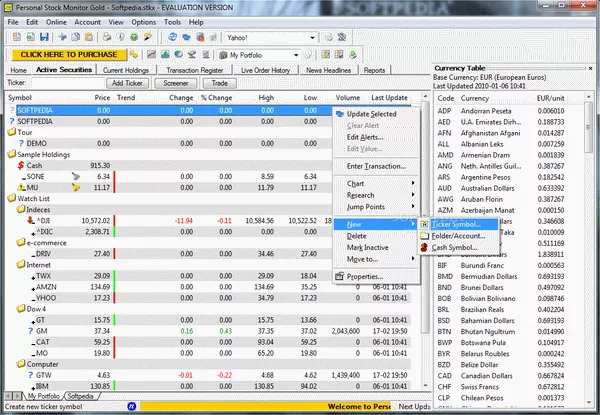The image size is (600, 415).
Task: Switch to the Transaction Register tab
Action: click(195, 70)
